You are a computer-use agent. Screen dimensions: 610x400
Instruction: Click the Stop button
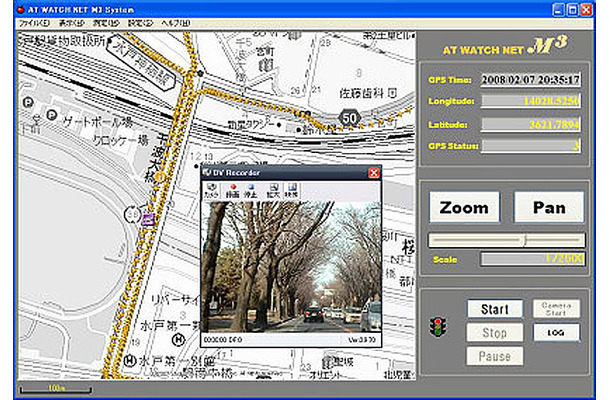pyautogui.click(x=495, y=333)
